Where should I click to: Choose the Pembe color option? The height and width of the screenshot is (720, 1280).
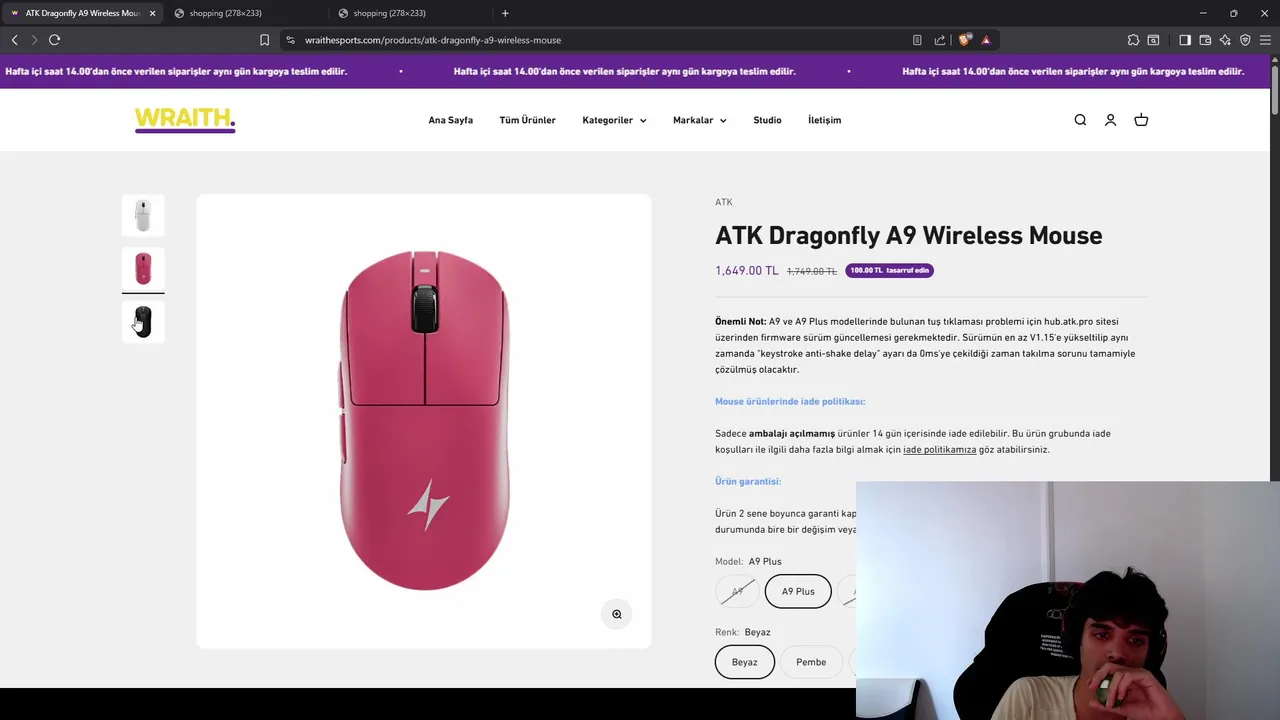811,662
